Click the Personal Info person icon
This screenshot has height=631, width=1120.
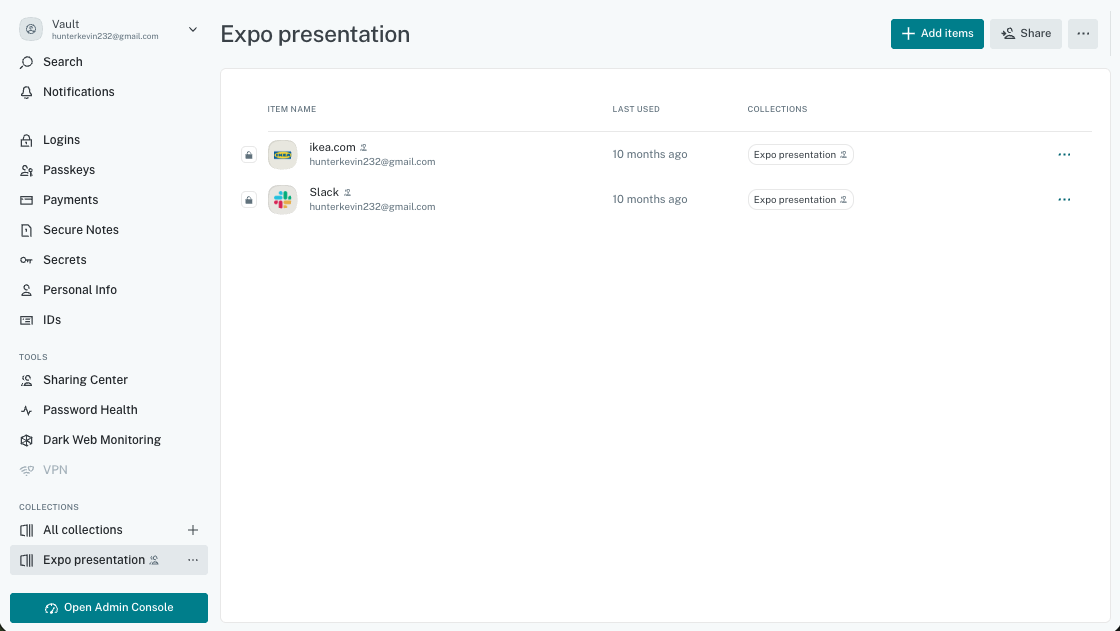point(26,290)
